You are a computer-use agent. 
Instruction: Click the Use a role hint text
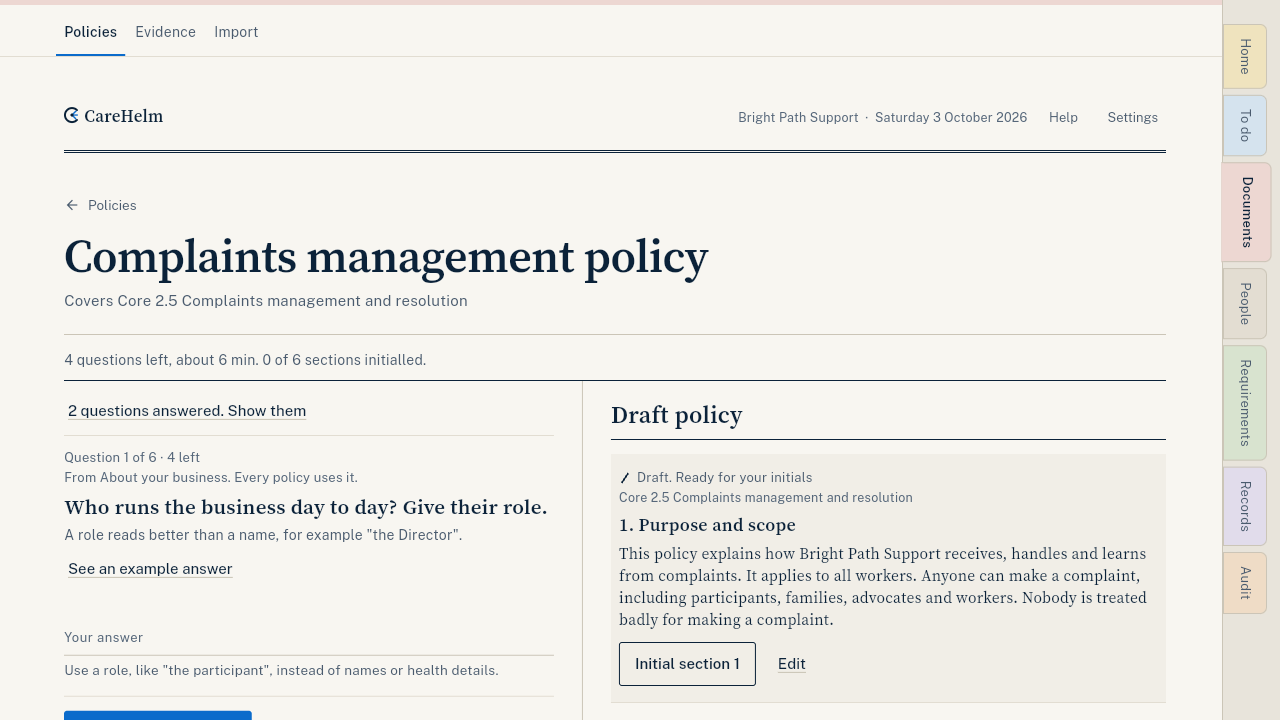click(281, 670)
